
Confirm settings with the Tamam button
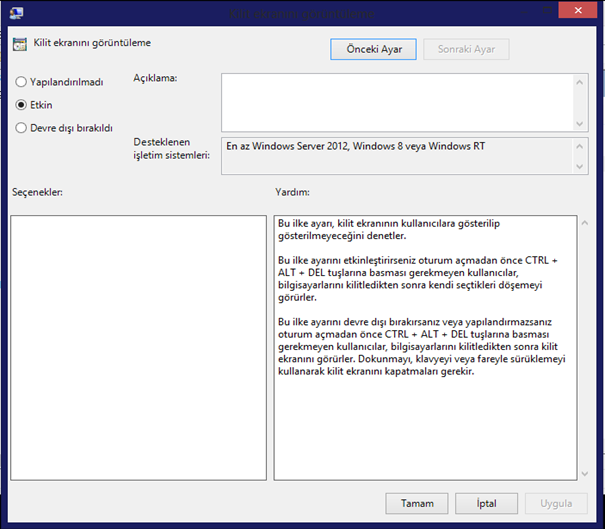pos(416,503)
